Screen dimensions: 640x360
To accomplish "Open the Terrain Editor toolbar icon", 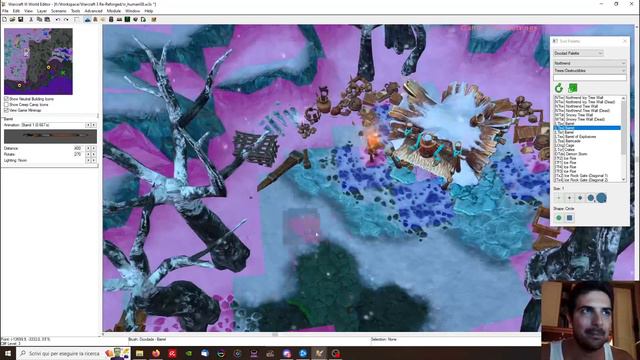I will 87,20.
